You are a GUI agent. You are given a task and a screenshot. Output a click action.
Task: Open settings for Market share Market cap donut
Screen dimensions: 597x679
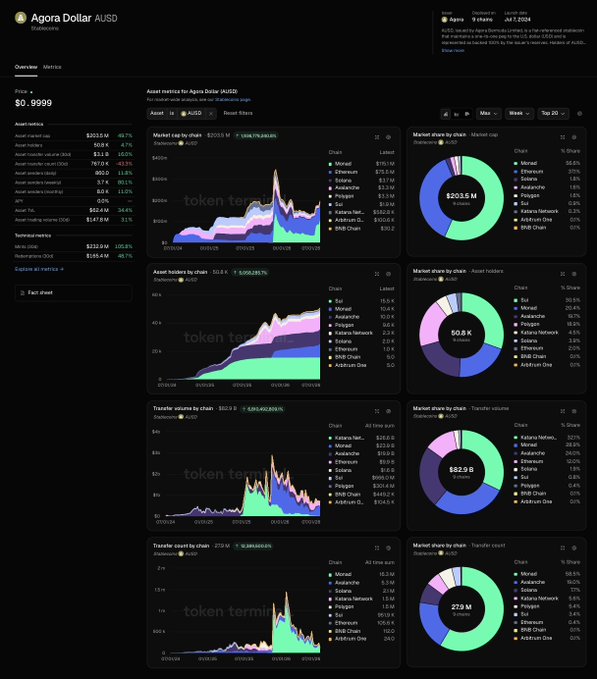coord(574,137)
